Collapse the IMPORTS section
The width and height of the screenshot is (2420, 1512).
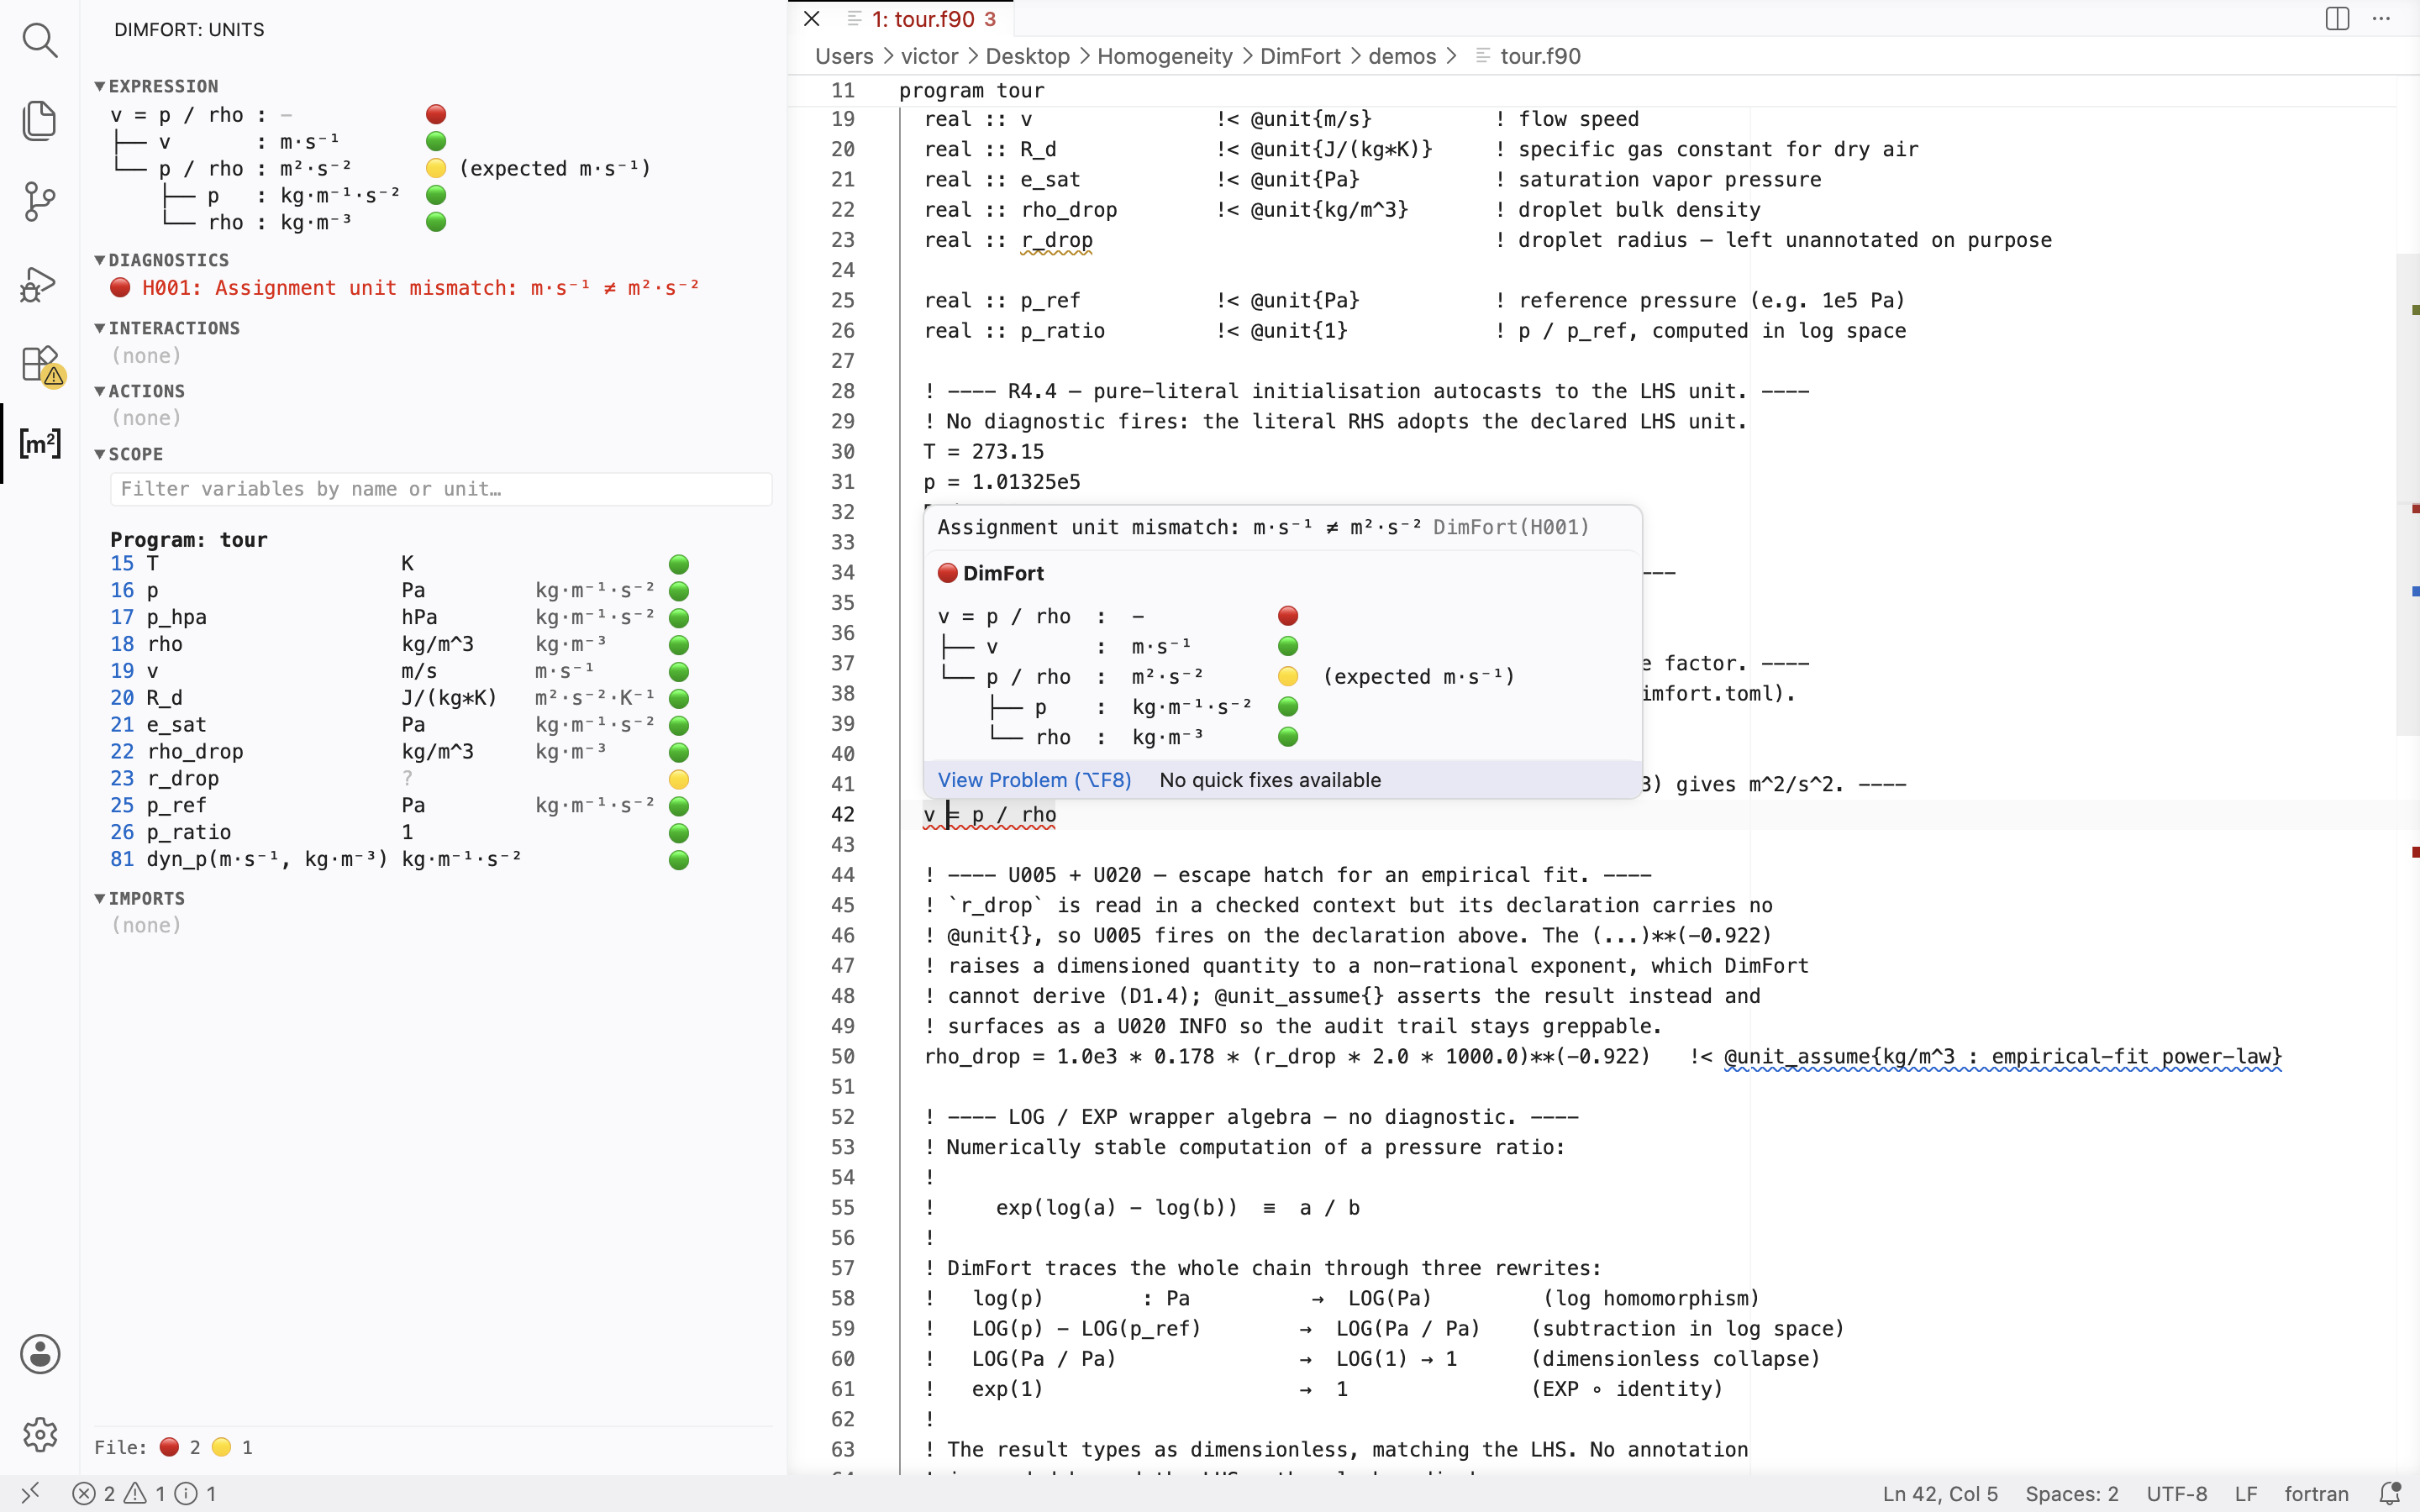coord(140,898)
